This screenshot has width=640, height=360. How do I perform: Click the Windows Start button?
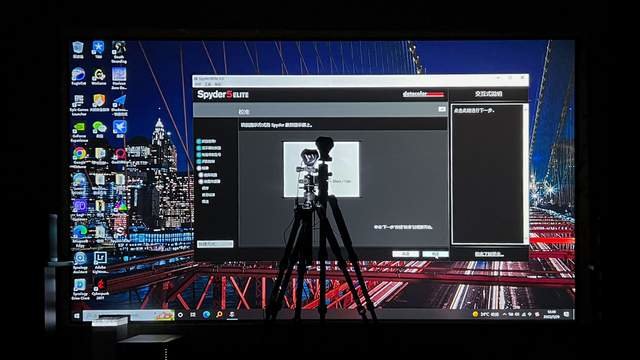[x=77, y=316]
